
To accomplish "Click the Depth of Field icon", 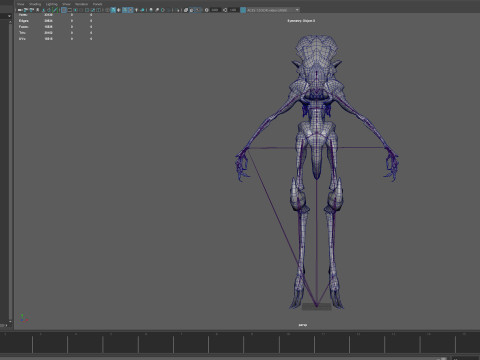I will (168, 10).
